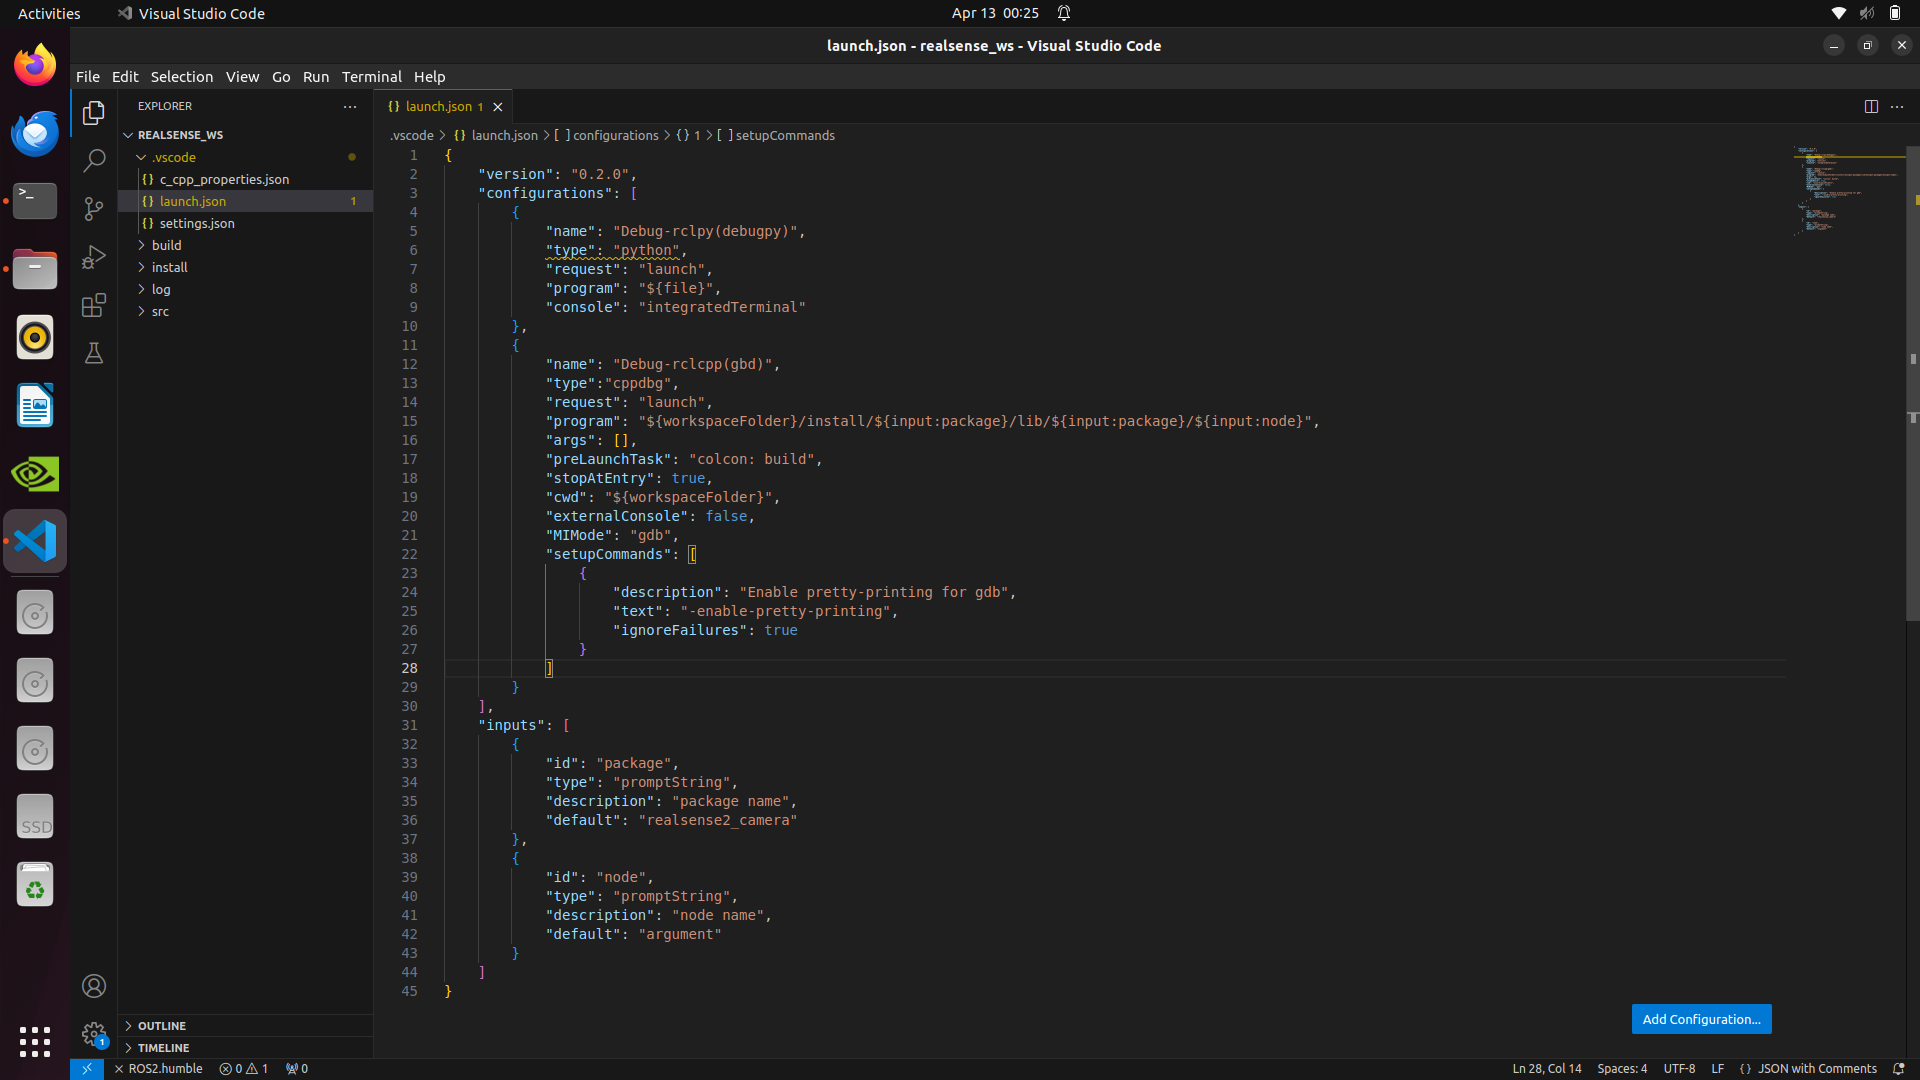Open the Run menu
Screen dimensions: 1920x1080
[x=316, y=77]
